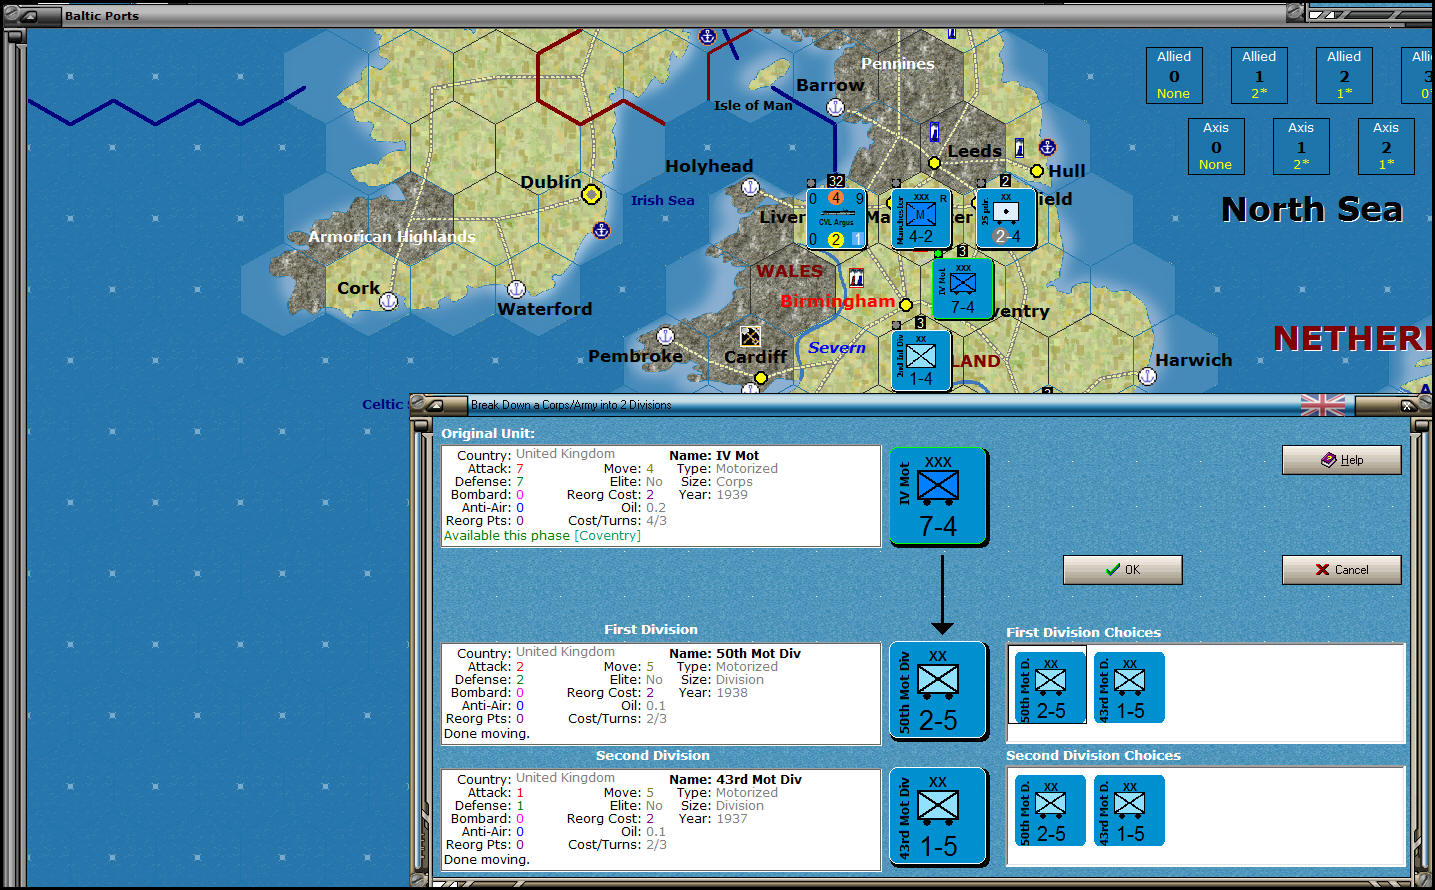The image size is (1435, 890).
Task: Choose 50th Mot D. in Second Division Choices
Action: (1049, 811)
